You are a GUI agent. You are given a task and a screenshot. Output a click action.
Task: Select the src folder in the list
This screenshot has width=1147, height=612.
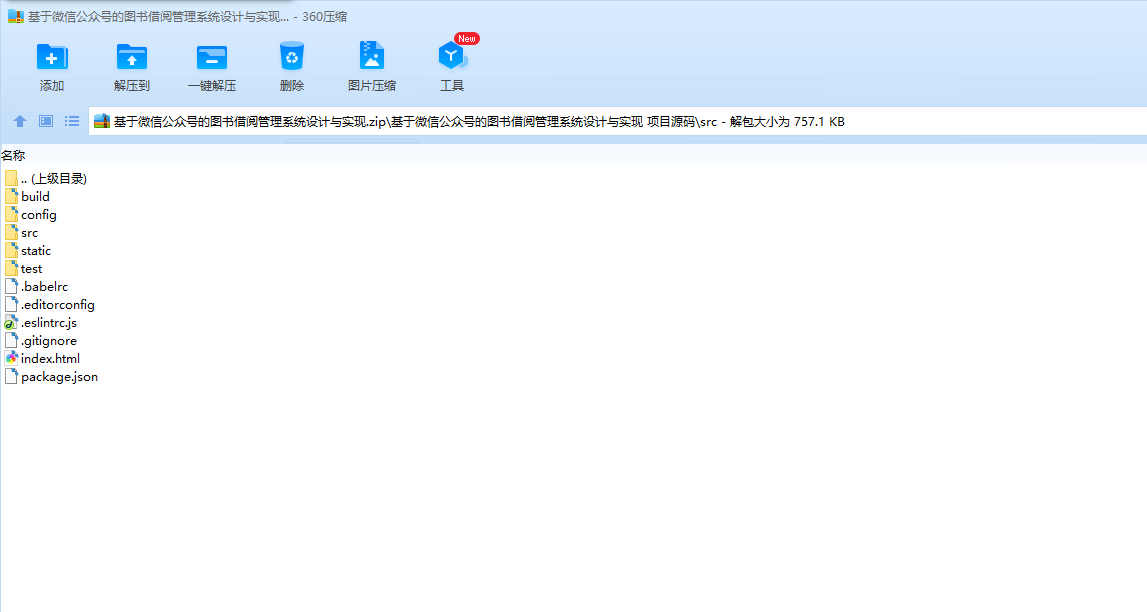click(21, 233)
